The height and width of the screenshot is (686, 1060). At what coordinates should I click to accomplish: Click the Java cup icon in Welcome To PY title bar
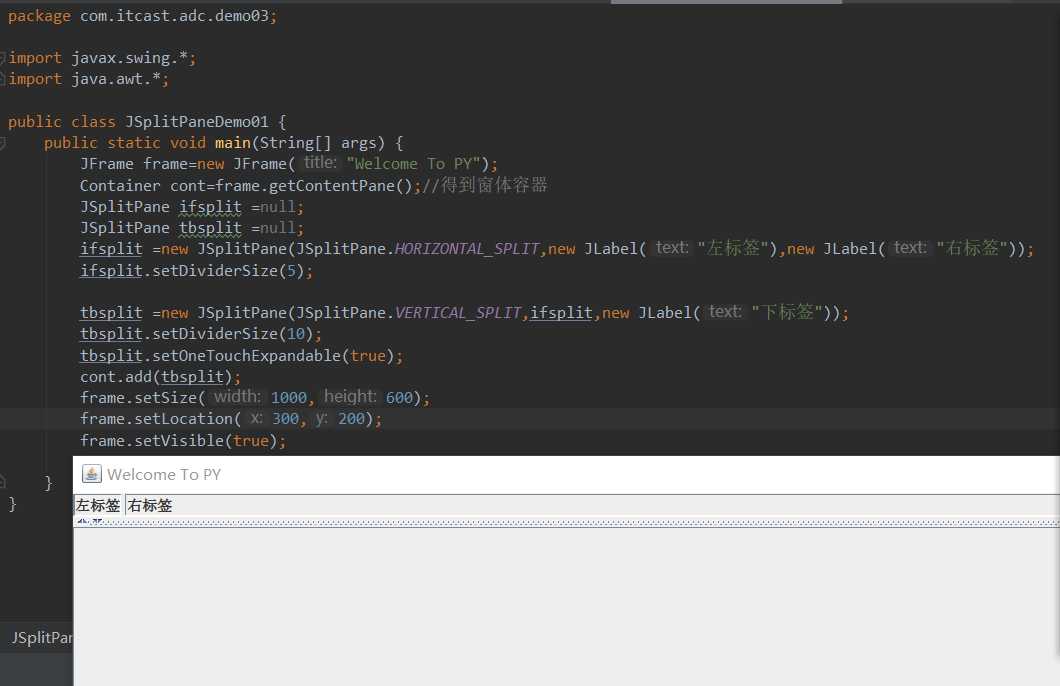tap(91, 474)
